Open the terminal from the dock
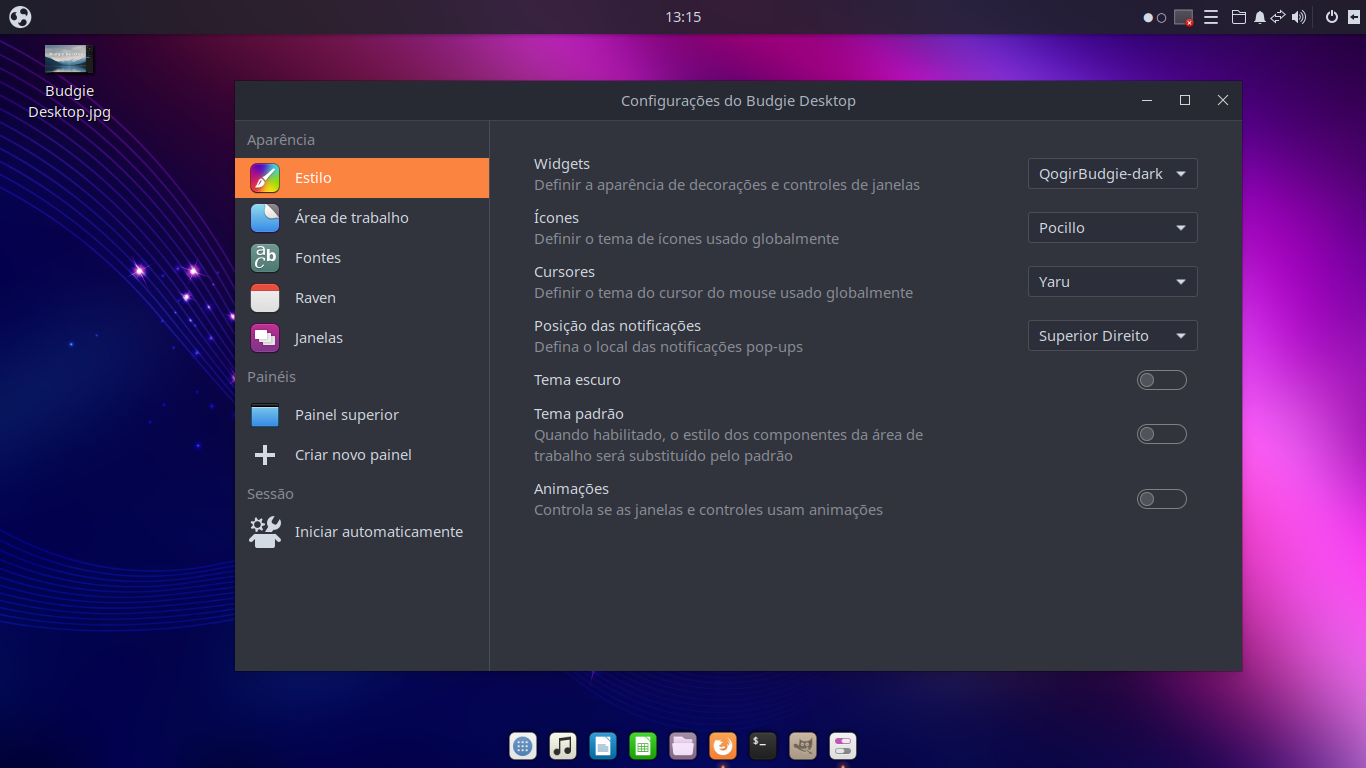The width and height of the screenshot is (1366, 768). coord(762,746)
